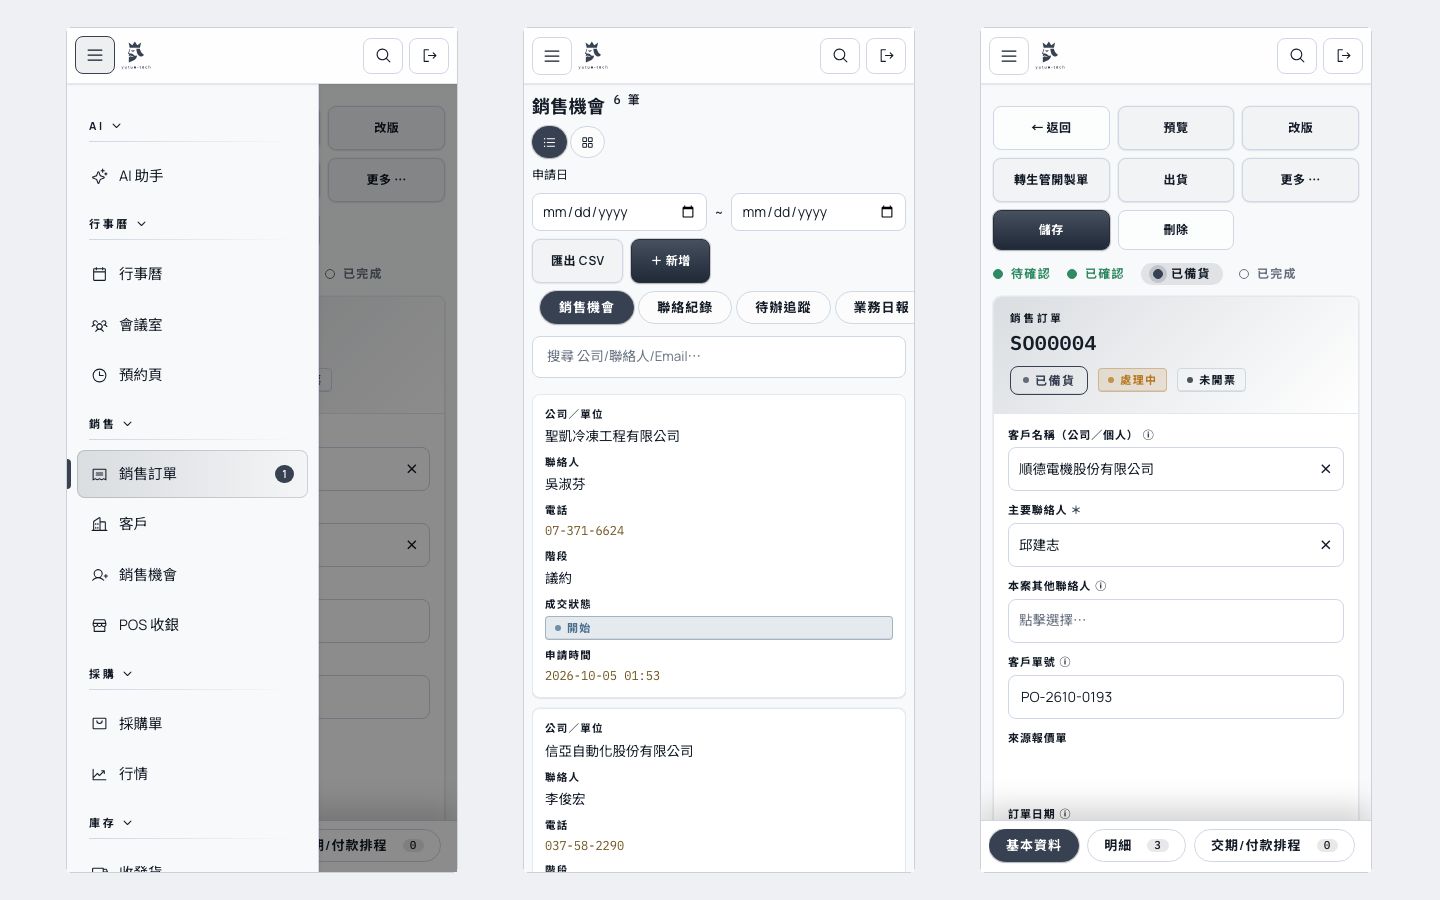Click the hamburger menu in the left panel

95,55
